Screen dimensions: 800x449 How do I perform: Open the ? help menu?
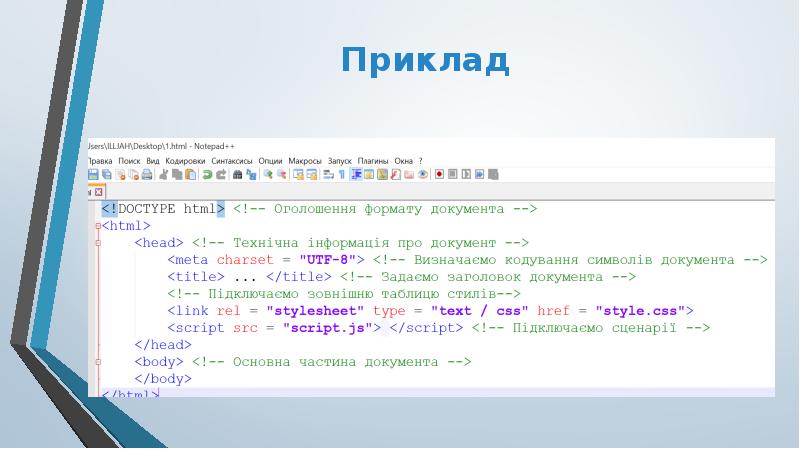(x=420, y=161)
